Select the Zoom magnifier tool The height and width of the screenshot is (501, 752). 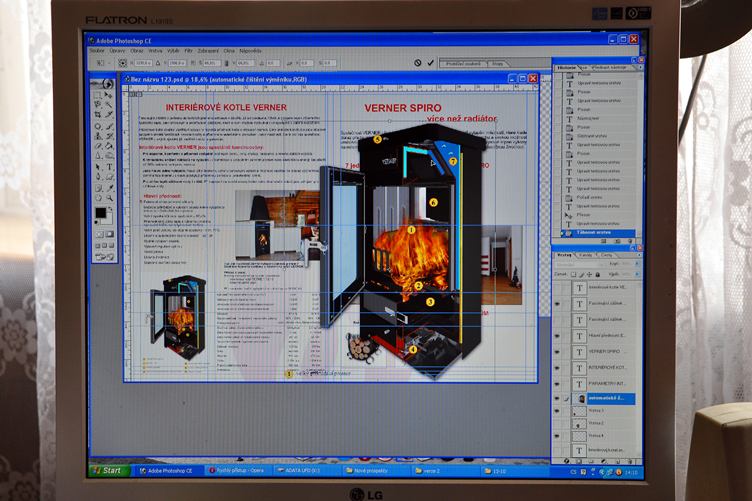(109, 198)
